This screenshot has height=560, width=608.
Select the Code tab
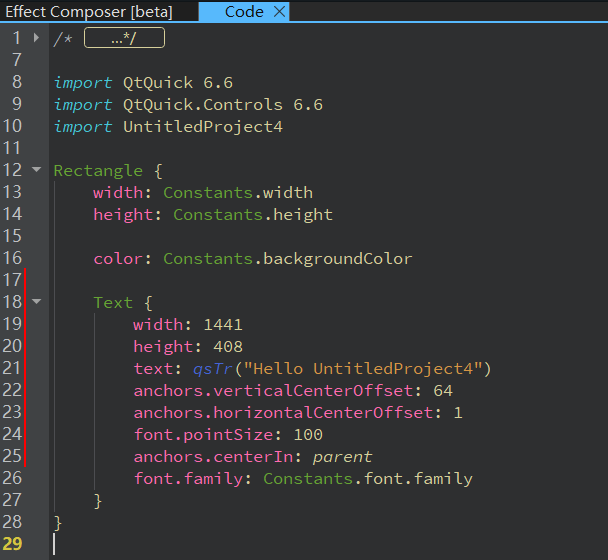tap(244, 12)
